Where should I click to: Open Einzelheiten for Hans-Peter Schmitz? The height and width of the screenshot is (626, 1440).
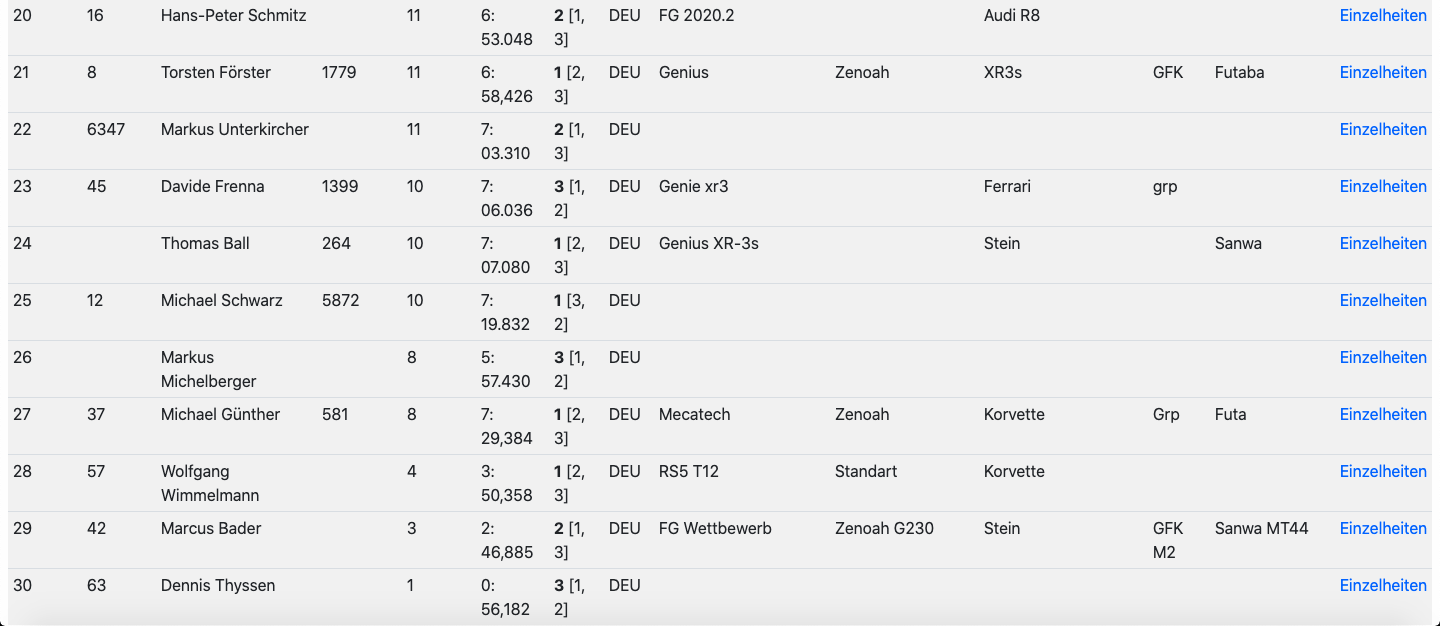[1383, 16]
